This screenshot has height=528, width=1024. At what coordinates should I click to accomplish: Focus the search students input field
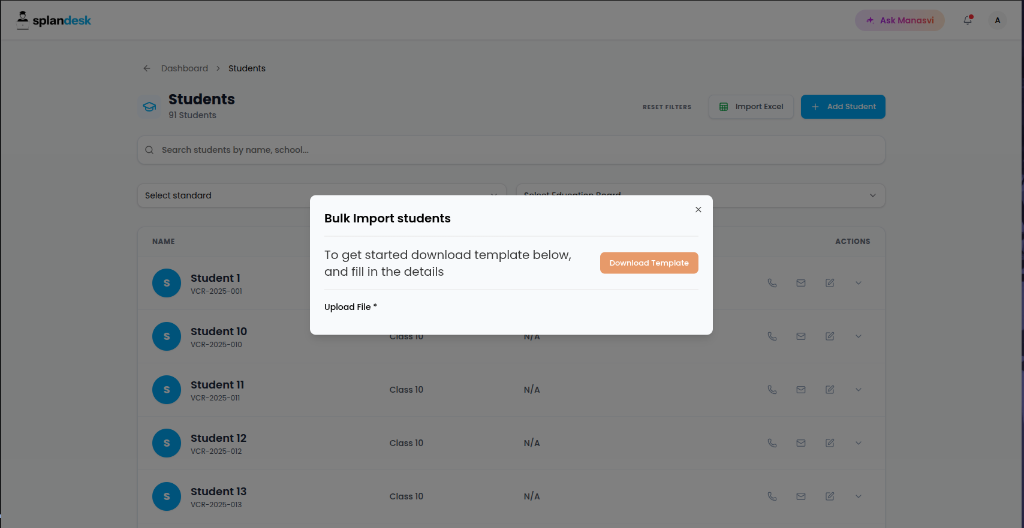(x=511, y=150)
